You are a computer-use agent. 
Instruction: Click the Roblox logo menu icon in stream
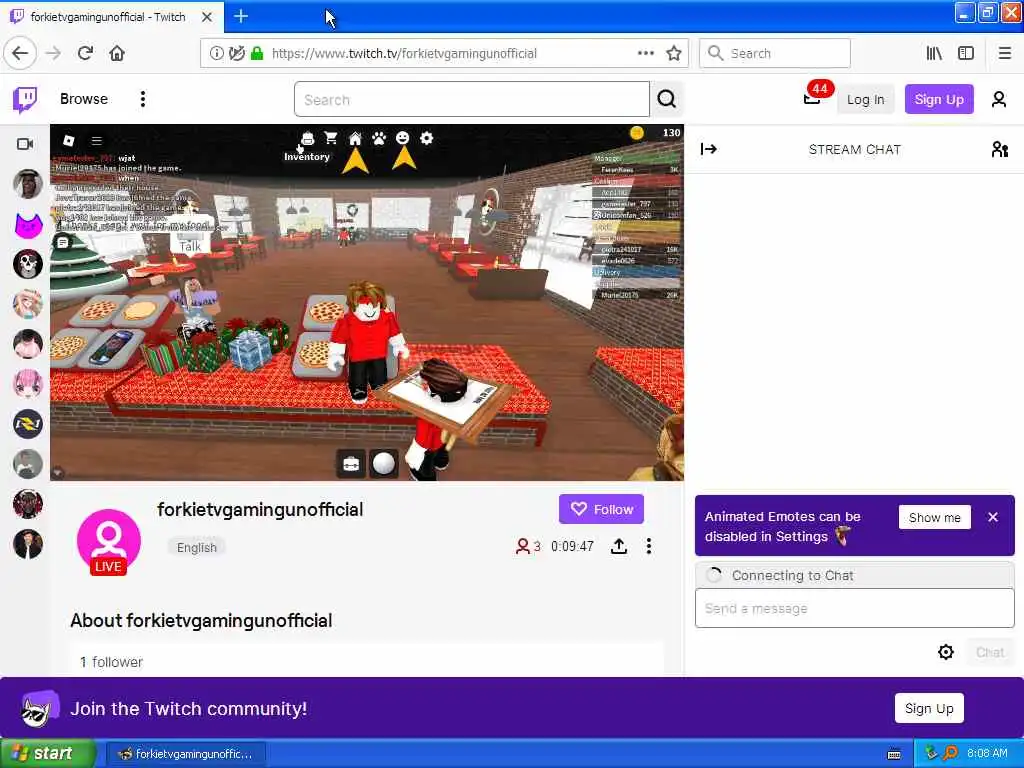click(69, 140)
